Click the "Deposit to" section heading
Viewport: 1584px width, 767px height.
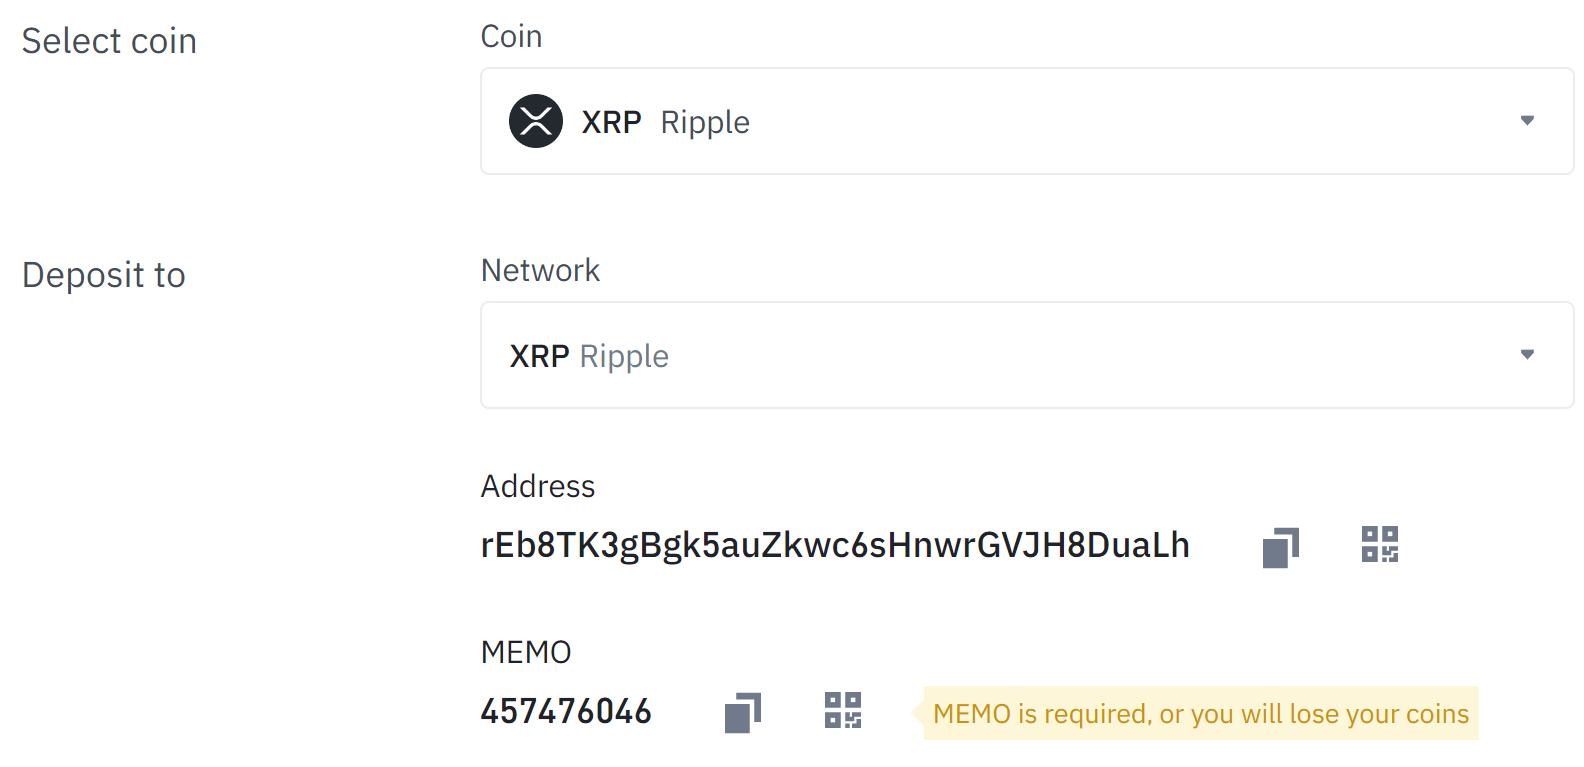click(x=104, y=275)
